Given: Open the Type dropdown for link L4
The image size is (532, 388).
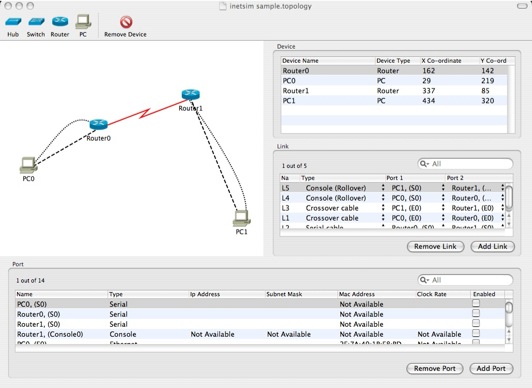Looking at the screenshot, I should [x=383, y=198].
